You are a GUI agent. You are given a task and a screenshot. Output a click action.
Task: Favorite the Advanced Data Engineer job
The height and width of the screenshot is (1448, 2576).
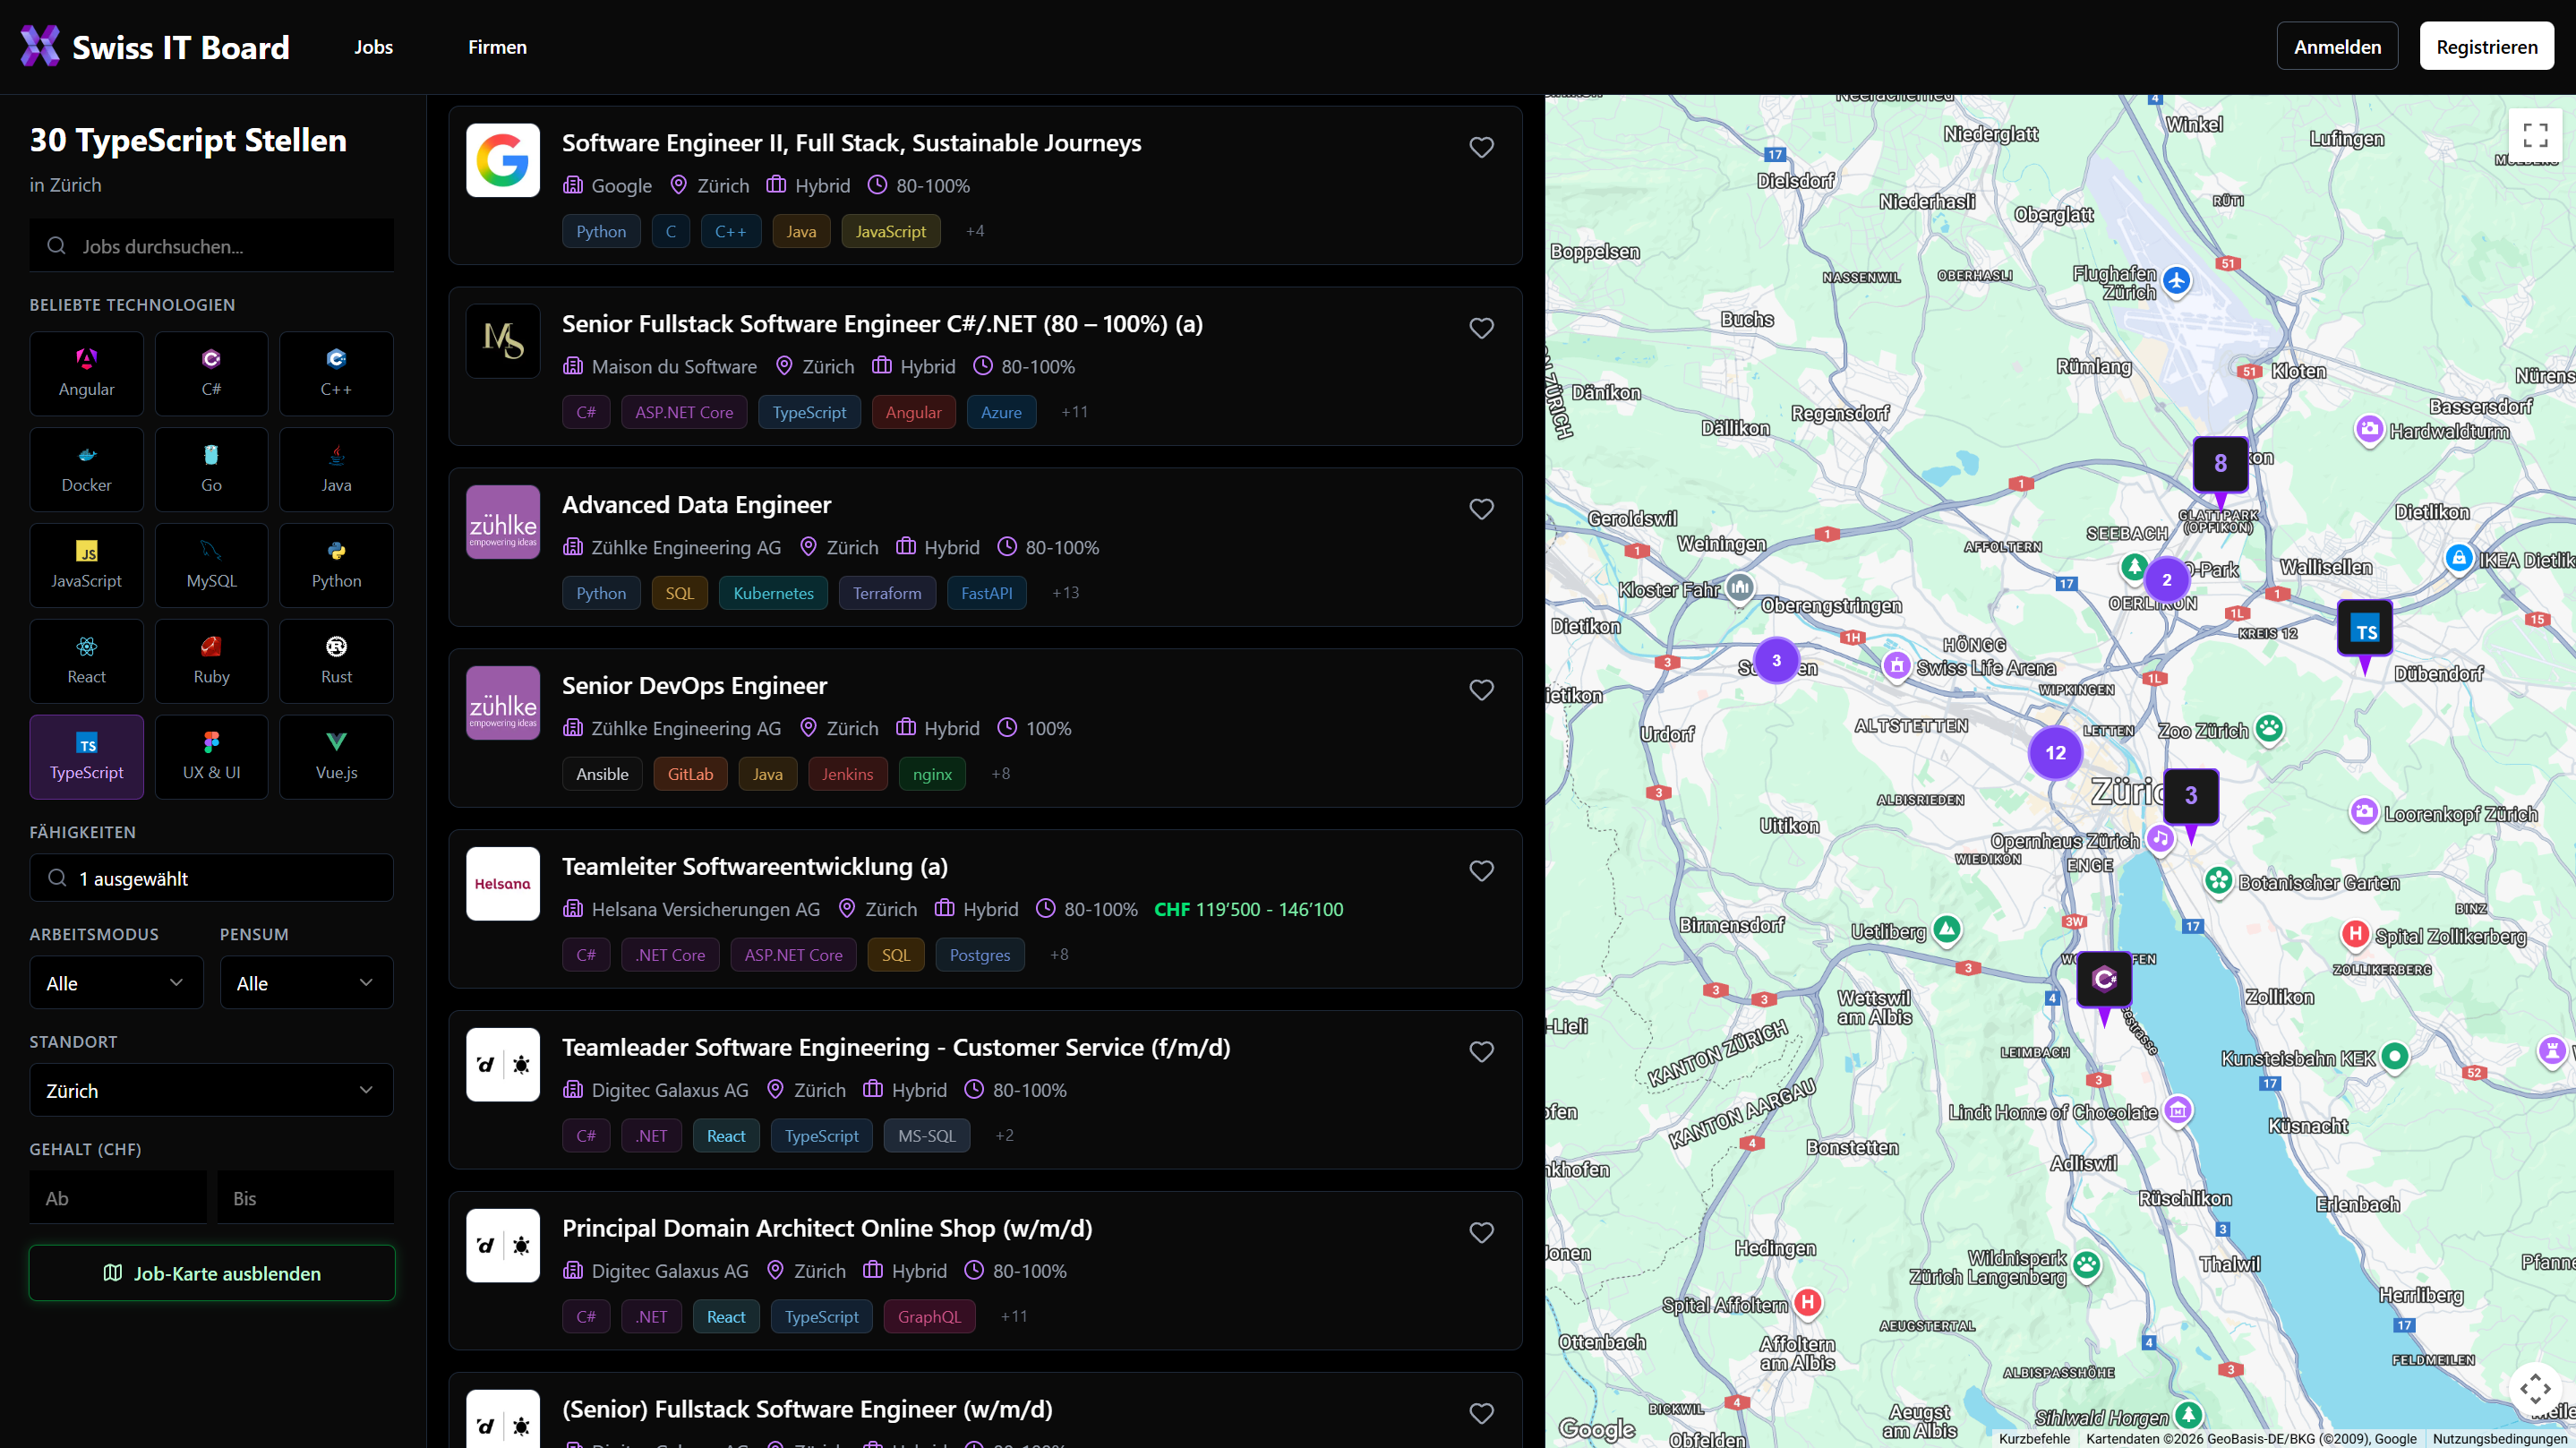[1481, 509]
